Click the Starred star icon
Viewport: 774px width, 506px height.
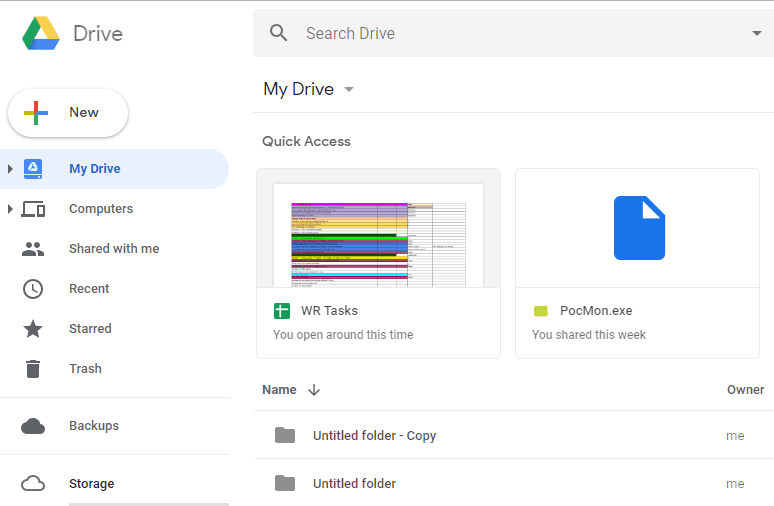(33, 329)
